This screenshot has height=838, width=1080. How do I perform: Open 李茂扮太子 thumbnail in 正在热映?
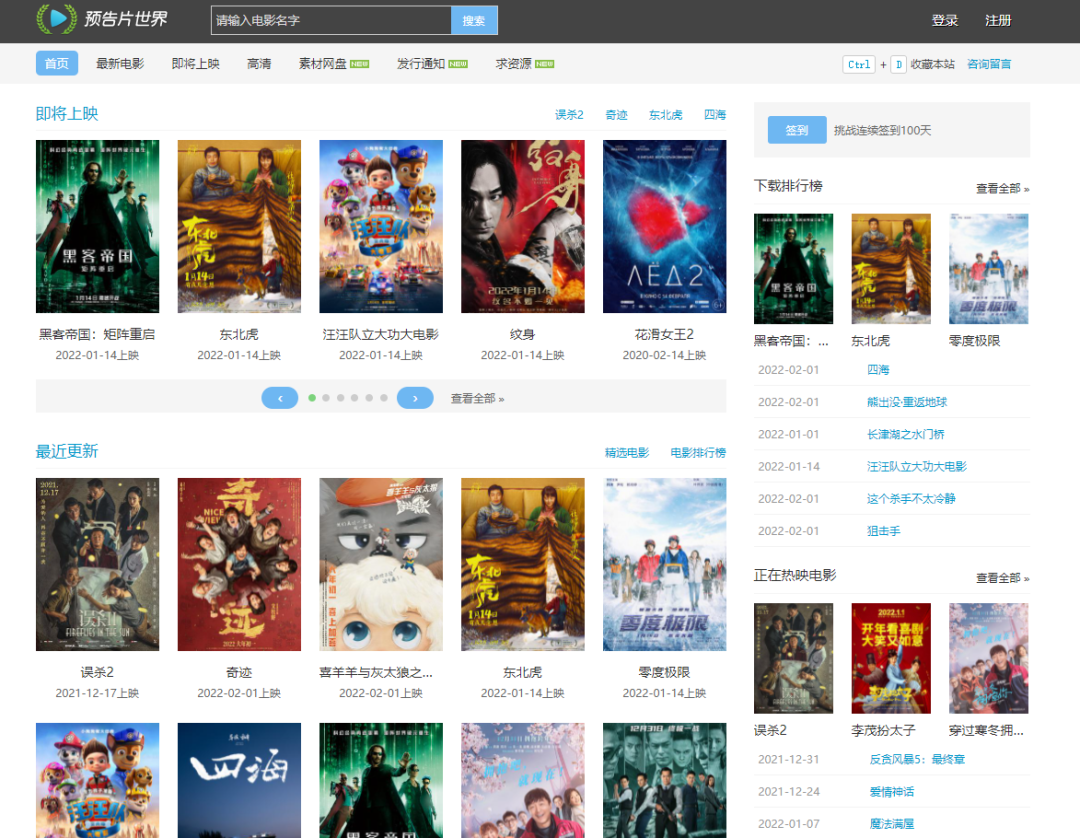891,658
